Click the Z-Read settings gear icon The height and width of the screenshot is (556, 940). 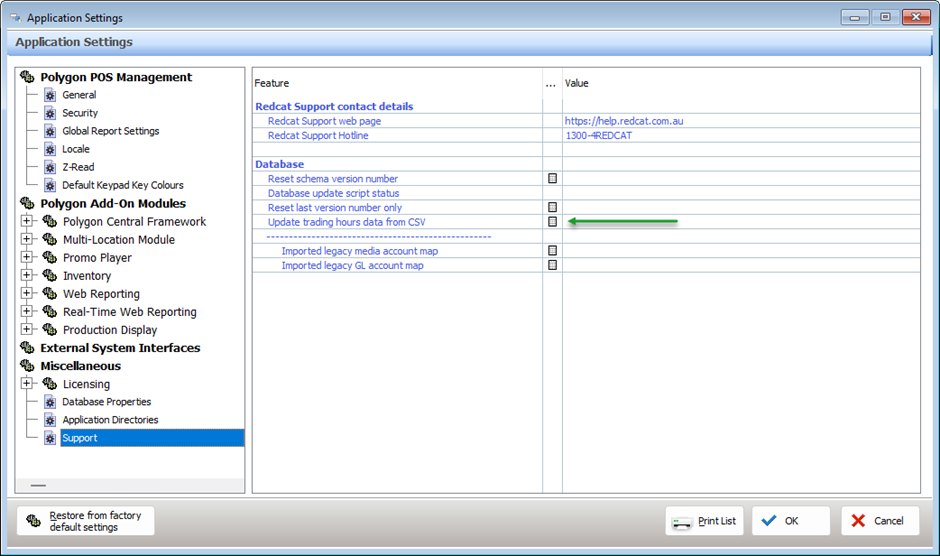click(x=50, y=167)
